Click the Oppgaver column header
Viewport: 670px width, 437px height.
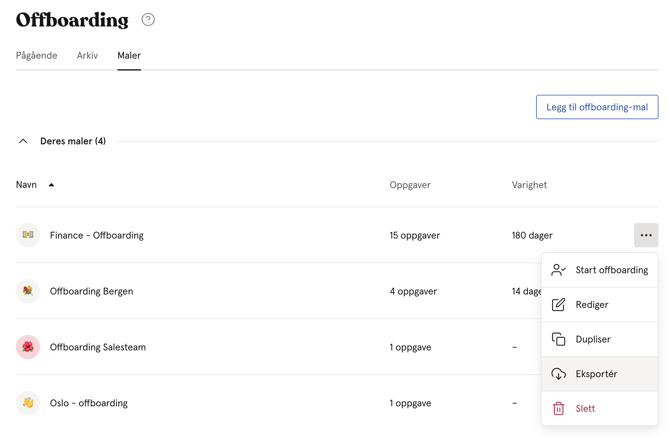pos(410,185)
